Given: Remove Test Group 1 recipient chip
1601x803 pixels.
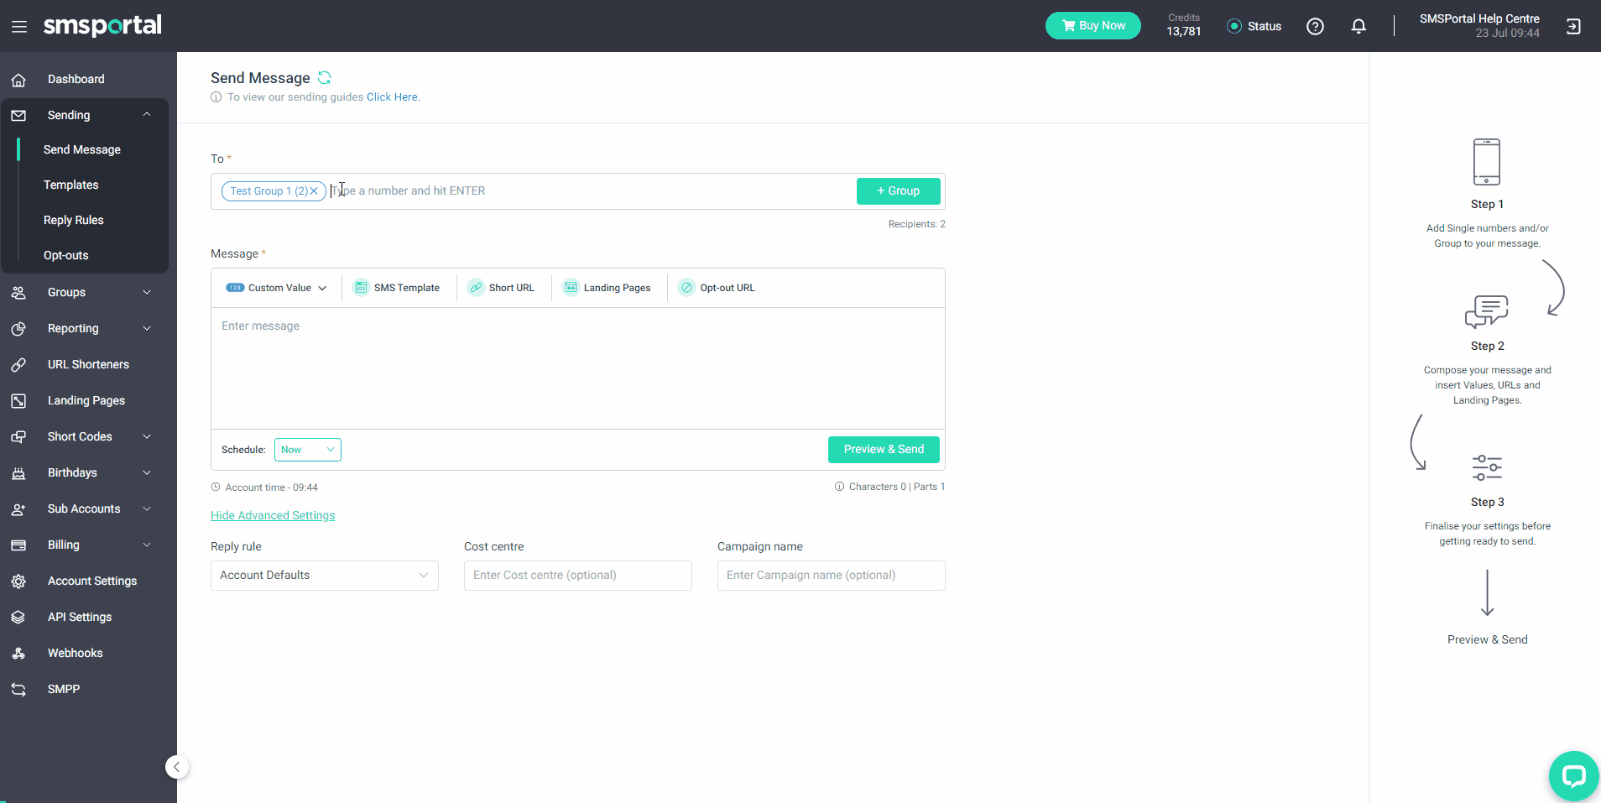Looking at the screenshot, I should point(314,191).
